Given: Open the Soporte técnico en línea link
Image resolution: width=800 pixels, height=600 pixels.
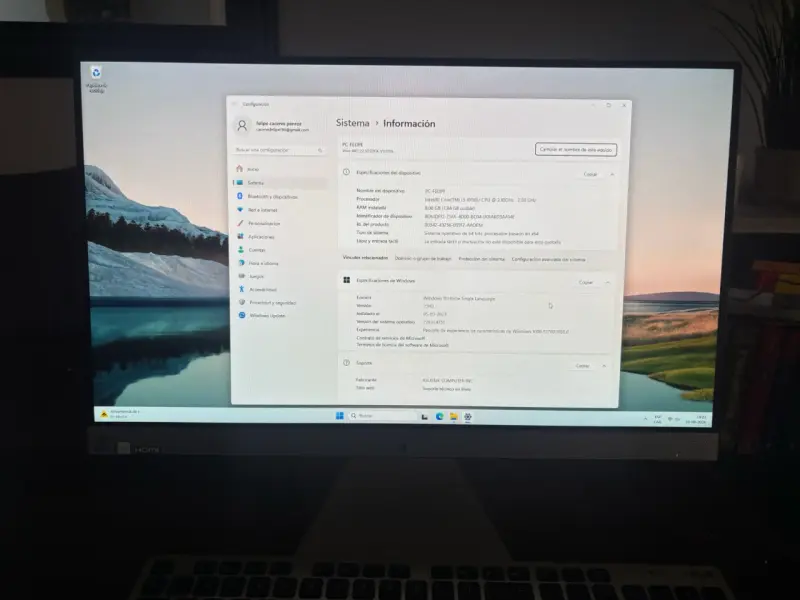Looking at the screenshot, I should [446, 389].
